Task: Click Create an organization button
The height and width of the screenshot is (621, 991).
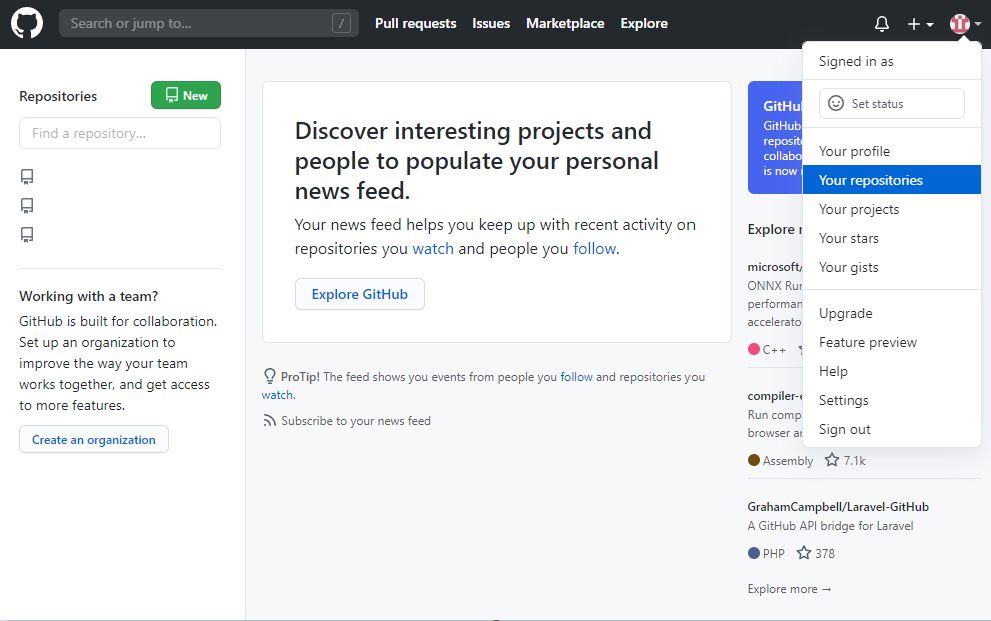Action: (94, 440)
